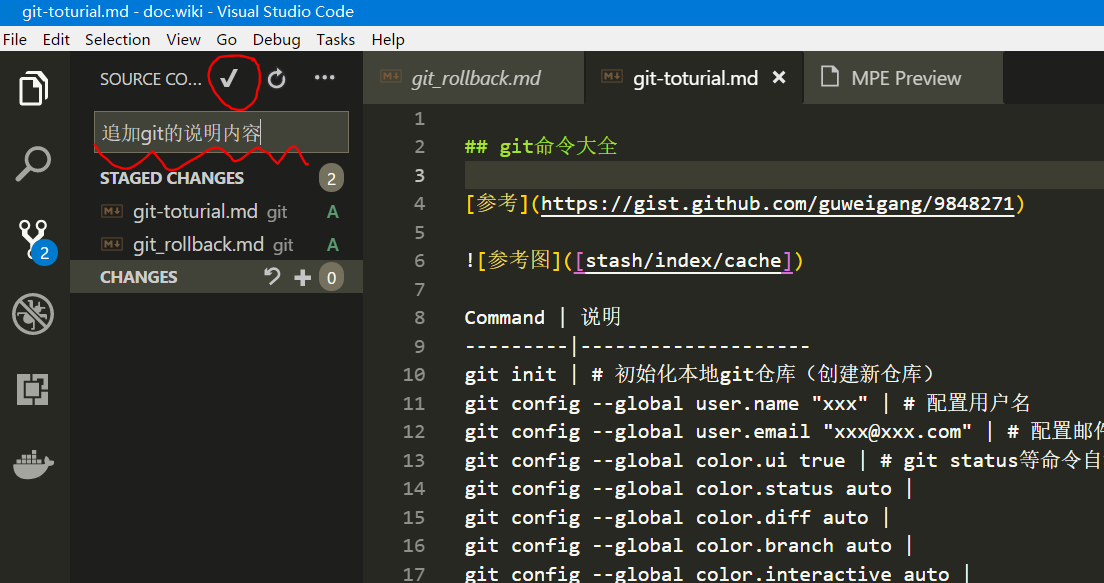Stage all changes with the plus icon

coord(302,276)
